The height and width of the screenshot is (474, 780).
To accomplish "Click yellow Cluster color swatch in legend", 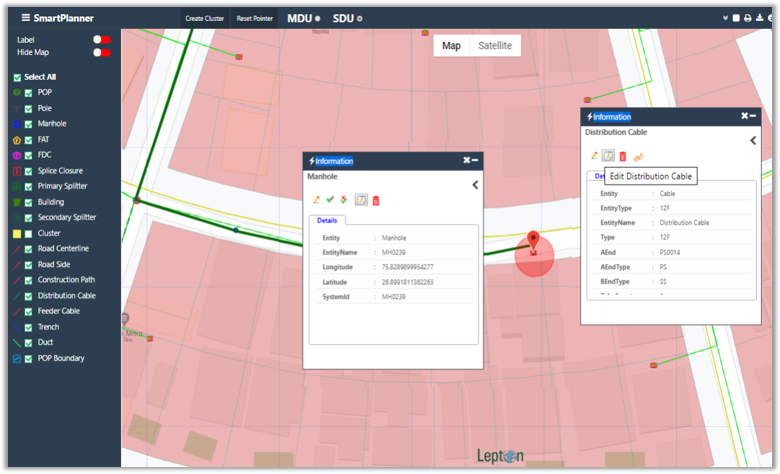I will click(x=17, y=234).
